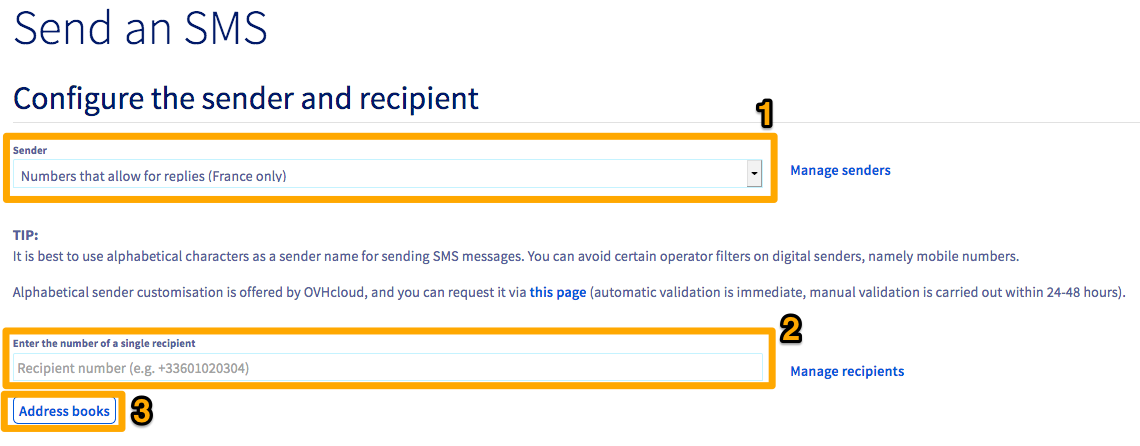Click the number 2 annotation marker

[791, 327]
